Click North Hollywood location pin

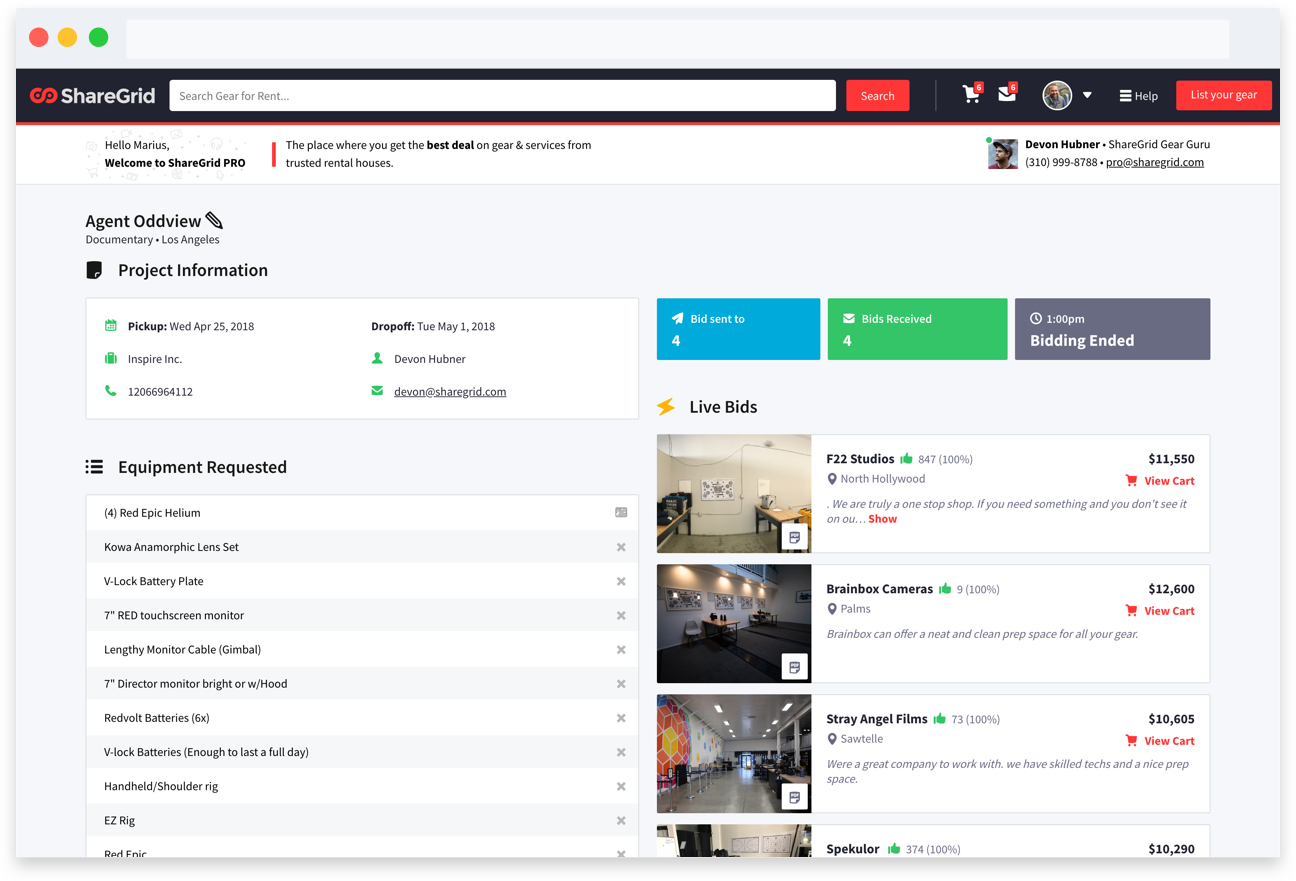[832, 479]
